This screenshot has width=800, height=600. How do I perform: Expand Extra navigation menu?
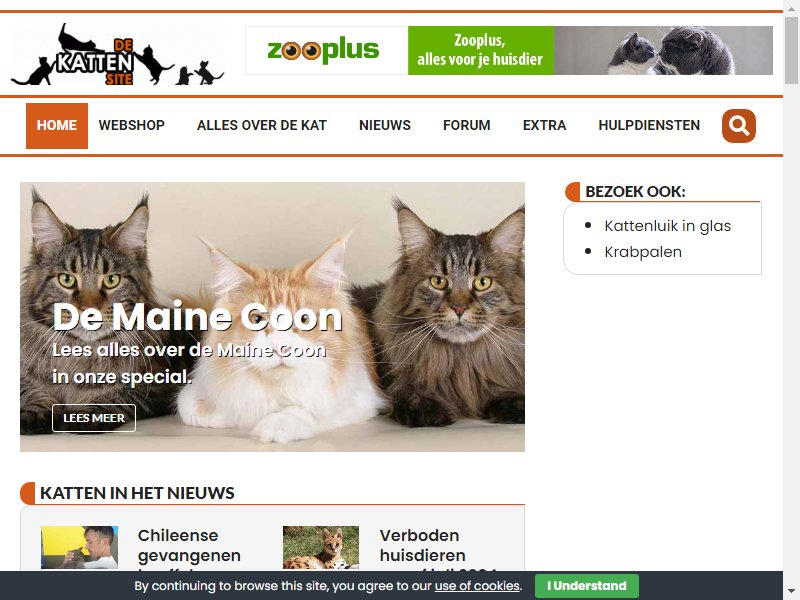pyautogui.click(x=544, y=126)
